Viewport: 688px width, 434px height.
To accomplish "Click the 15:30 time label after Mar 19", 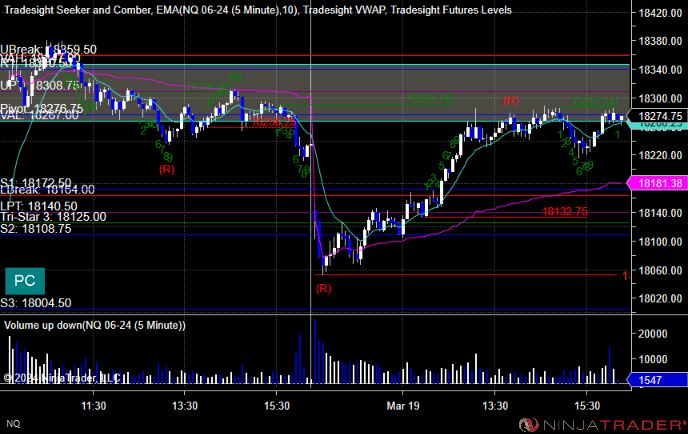I will click(587, 406).
